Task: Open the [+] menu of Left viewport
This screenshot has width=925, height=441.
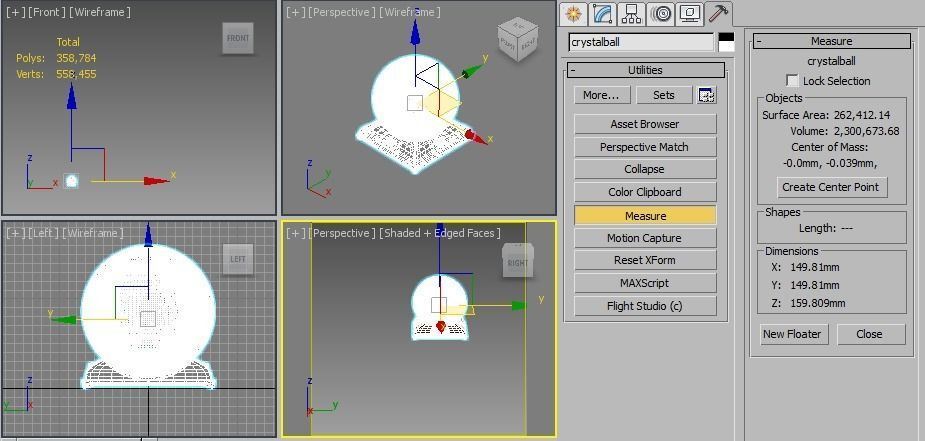Action: (14, 233)
